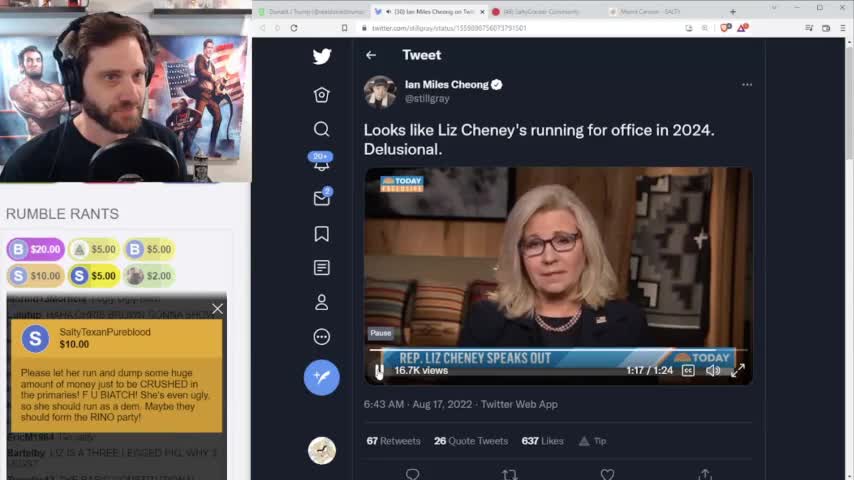
Task: Retweet the tweet
Action: point(510,475)
